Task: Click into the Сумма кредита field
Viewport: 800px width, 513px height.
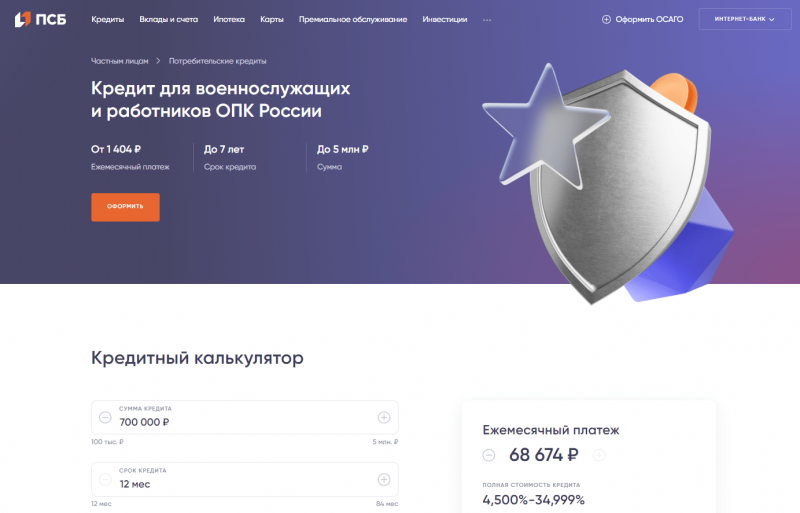Action: (x=240, y=422)
